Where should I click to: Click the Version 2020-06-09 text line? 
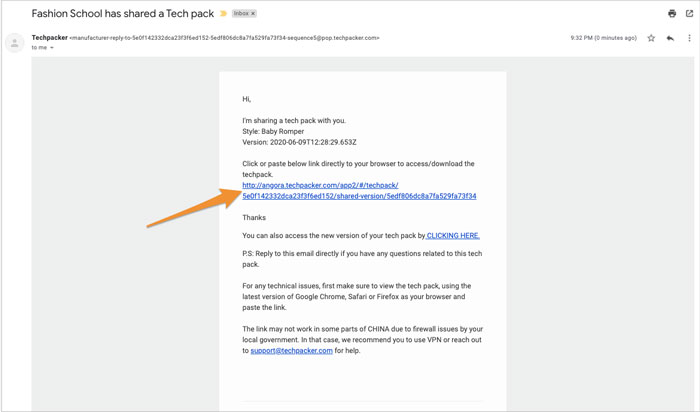(x=299, y=142)
